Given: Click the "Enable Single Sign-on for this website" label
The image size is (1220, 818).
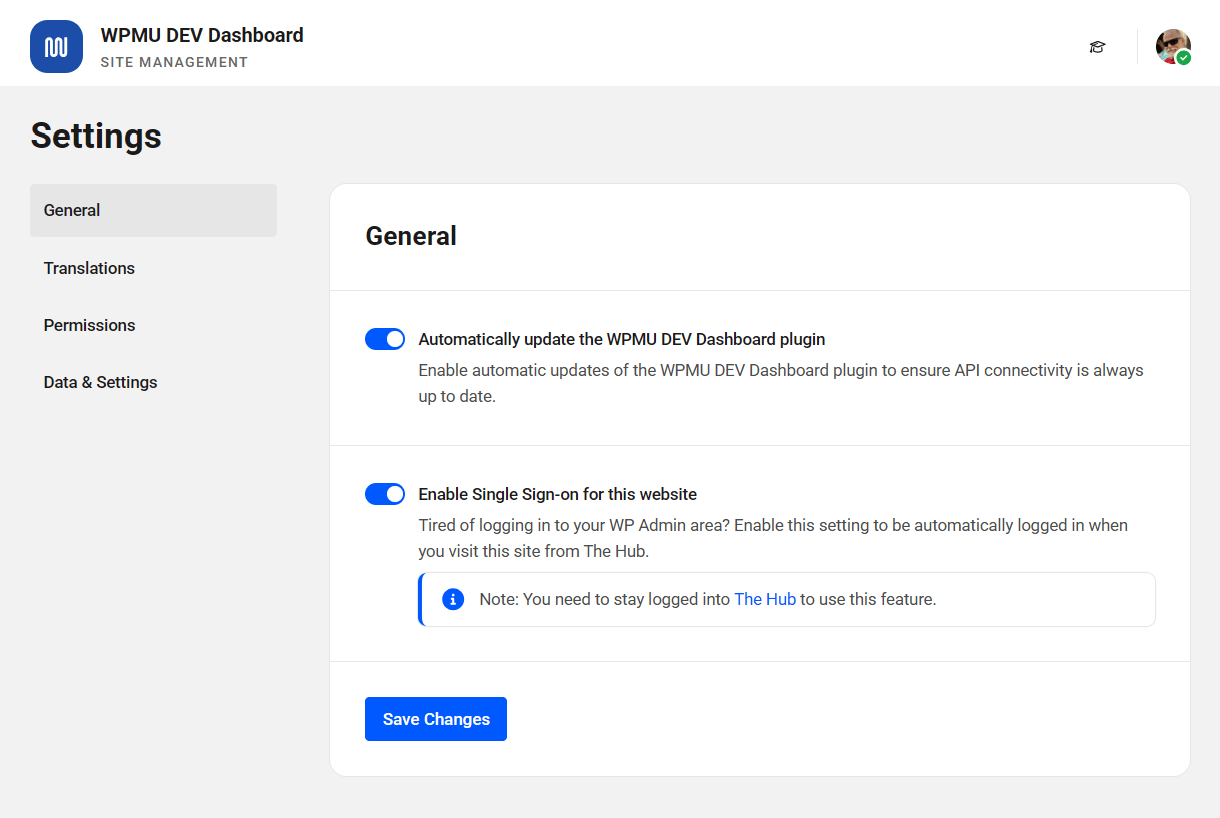Looking at the screenshot, I should click(x=558, y=494).
